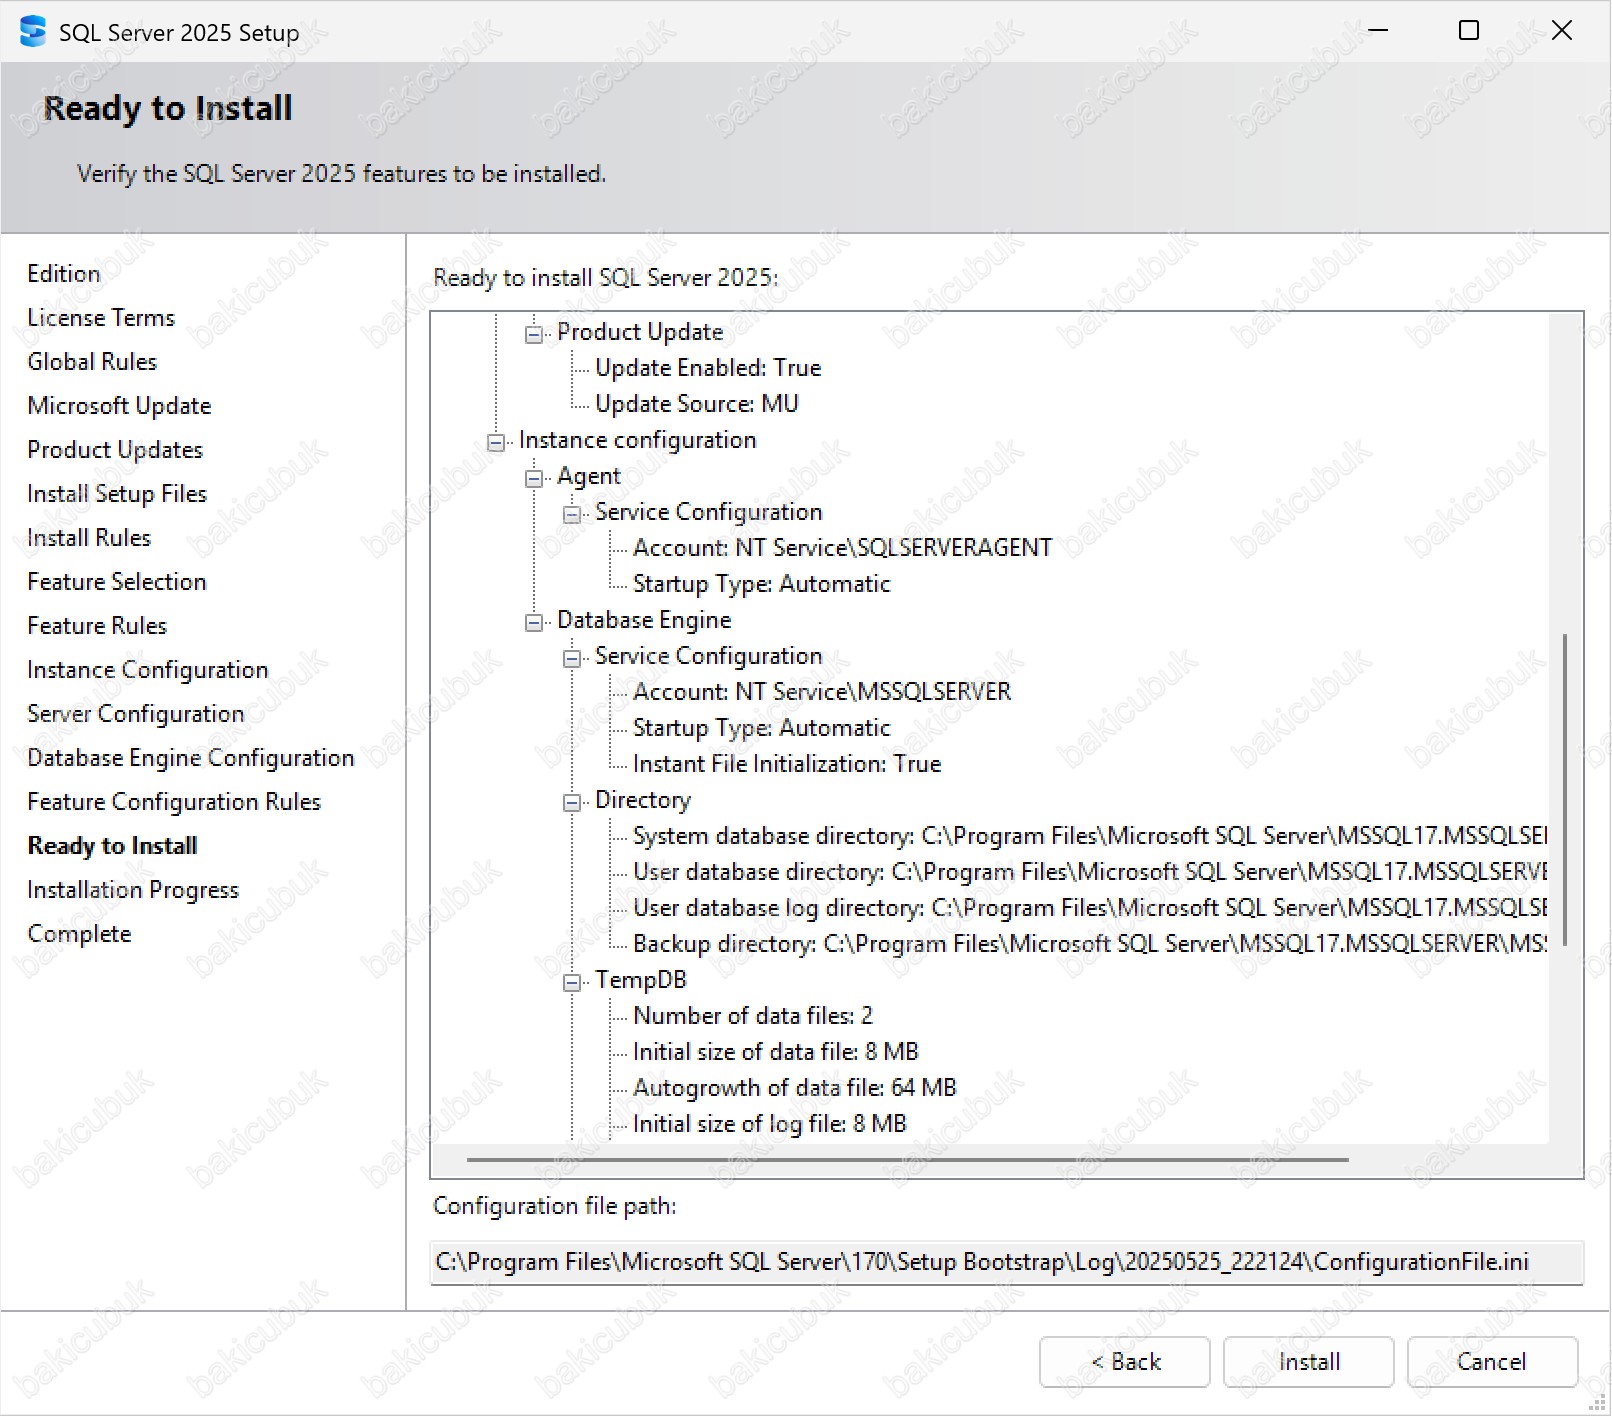Select the Microsoft Update step

(119, 406)
